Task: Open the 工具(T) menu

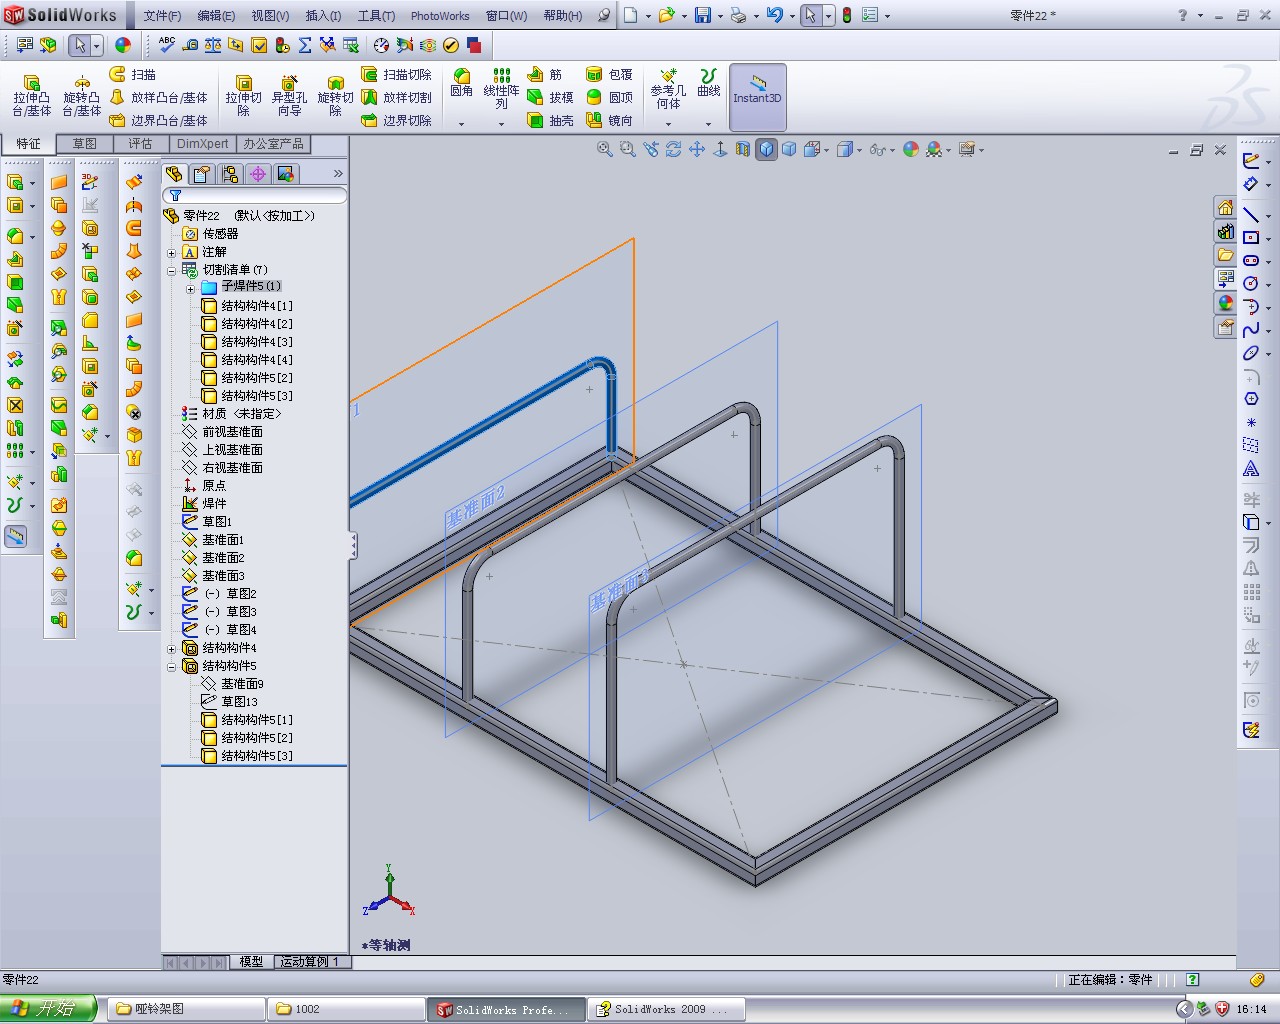Action: 376,16
